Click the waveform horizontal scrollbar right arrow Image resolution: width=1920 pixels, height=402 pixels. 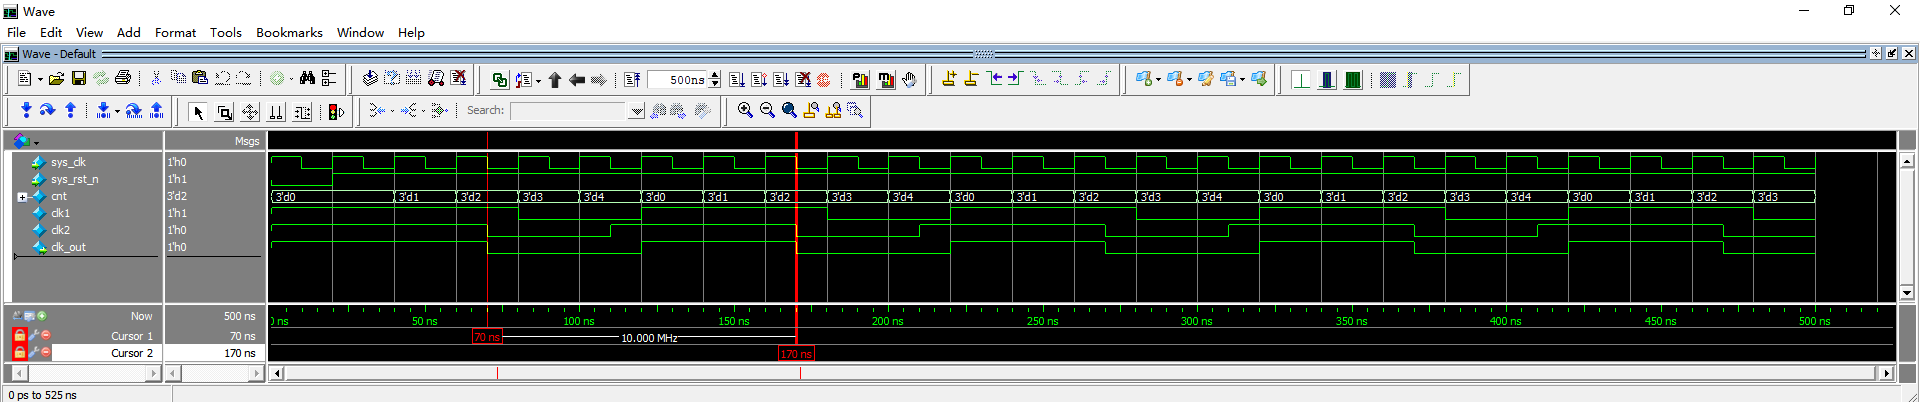[x=1886, y=373]
